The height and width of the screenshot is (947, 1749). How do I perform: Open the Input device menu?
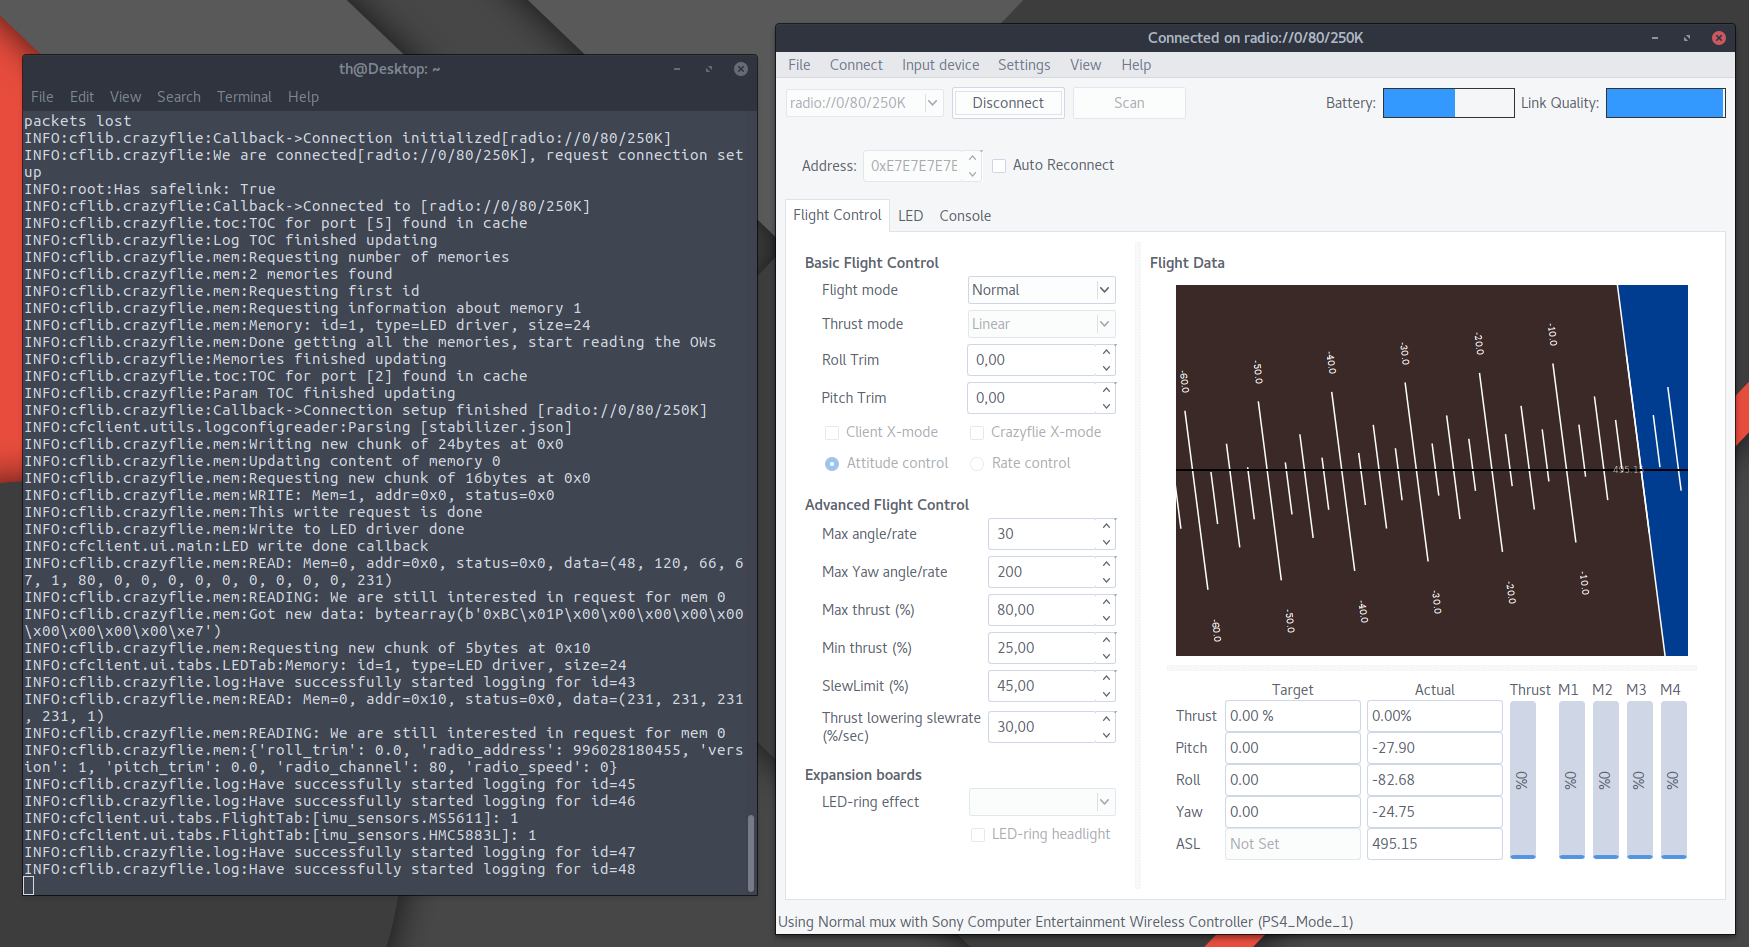pos(940,65)
